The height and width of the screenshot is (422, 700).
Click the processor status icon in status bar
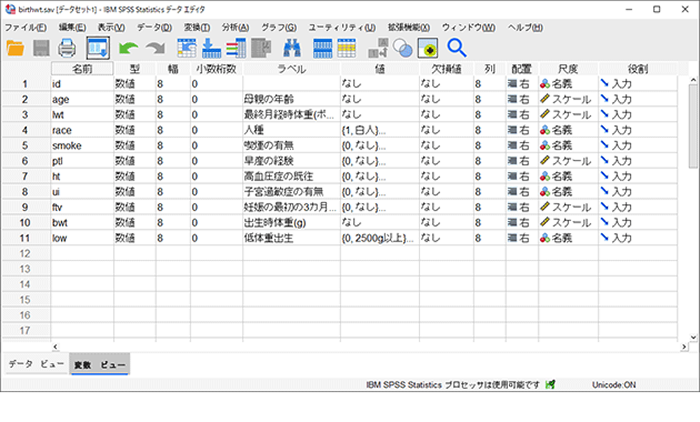[550, 384]
